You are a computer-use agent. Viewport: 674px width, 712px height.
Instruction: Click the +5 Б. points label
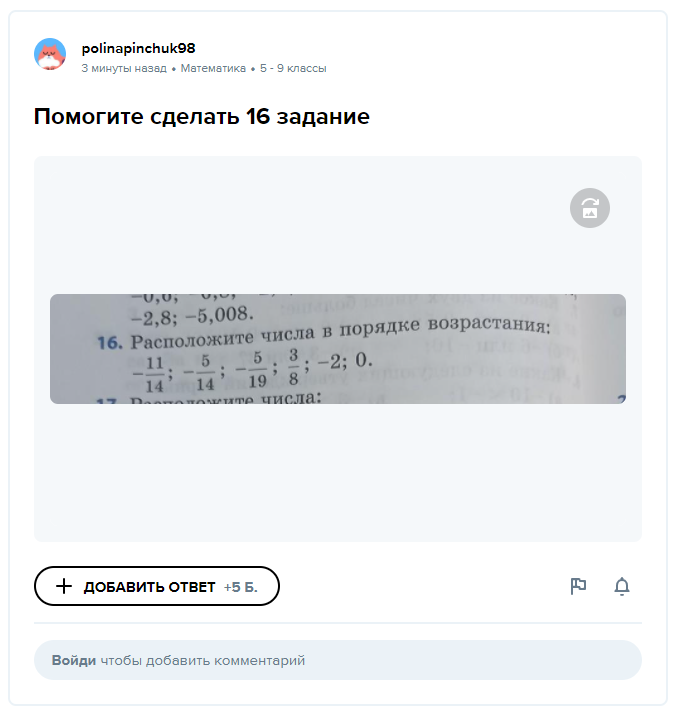(x=240, y=587)
